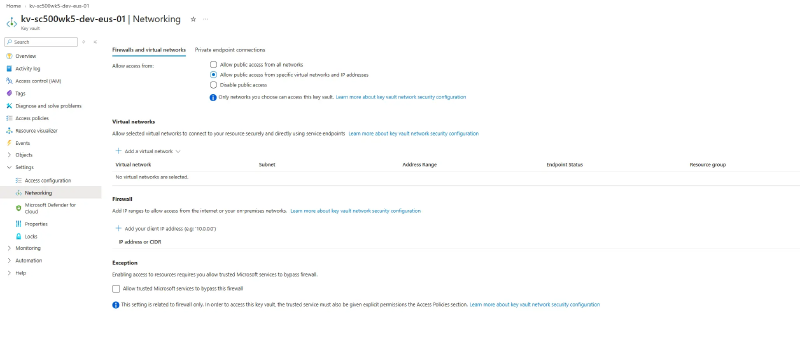
Task: Click the Diagnose and solve problems icon
Action: (9, 106)
